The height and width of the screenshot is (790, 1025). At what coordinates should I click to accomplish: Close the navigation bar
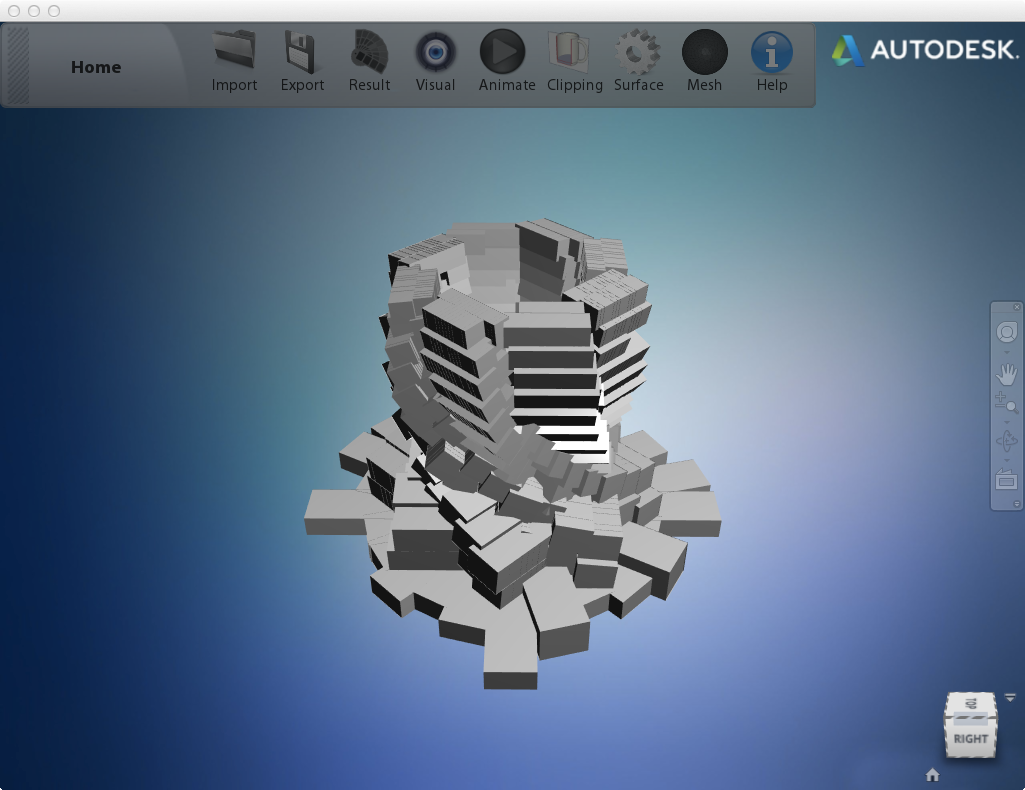(1016, 307)
